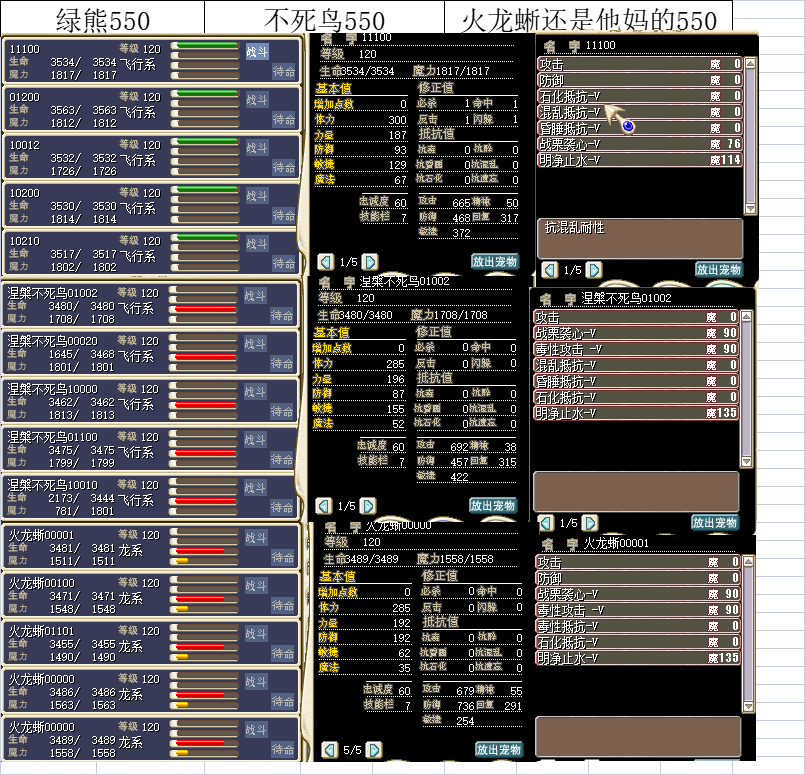Click scroll-down arrow in 涅槃不死鸟01002 skill list
The width and height of the screenshot is (805, 775).
point(746,461)
